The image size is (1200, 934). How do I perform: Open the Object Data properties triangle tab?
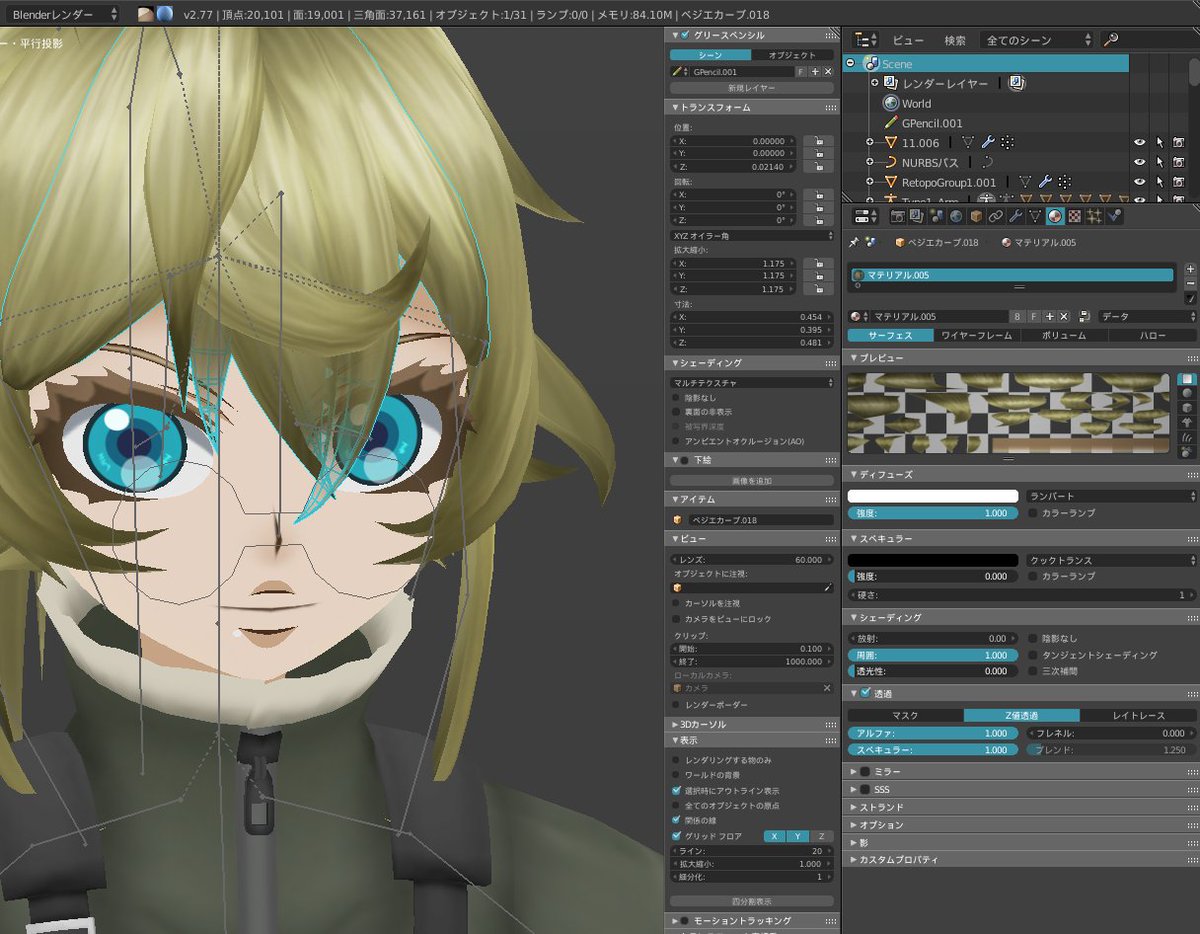click(1034, 216)
